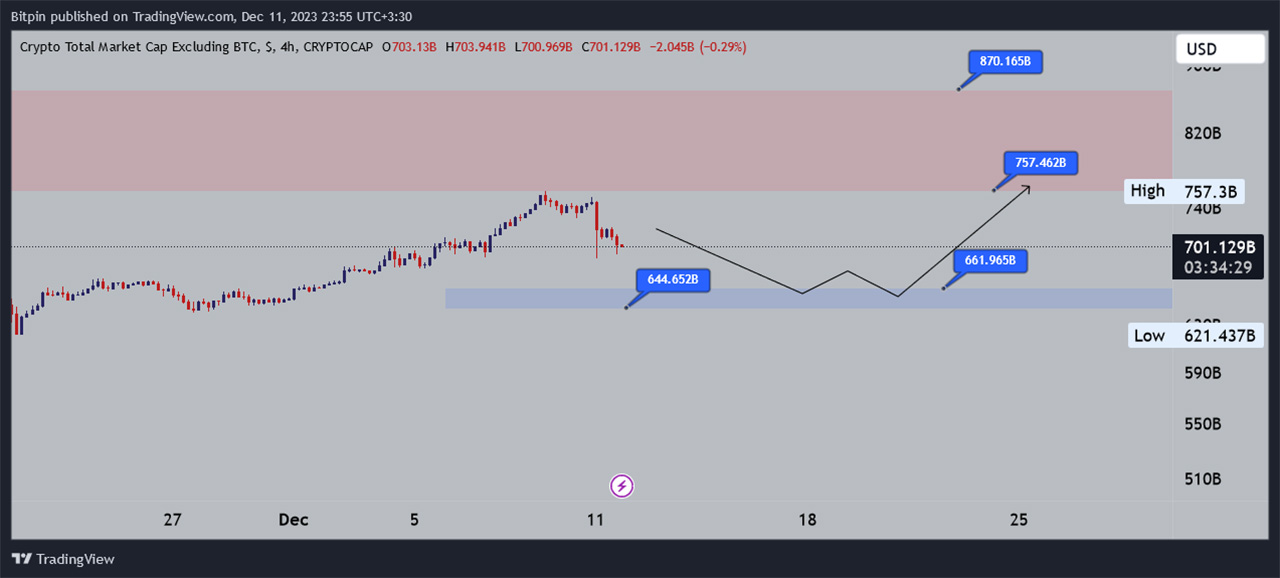This screenshot has width=1280, height=578.
Task: Select the 870.165B price callout label
Action: [1004, 62]
